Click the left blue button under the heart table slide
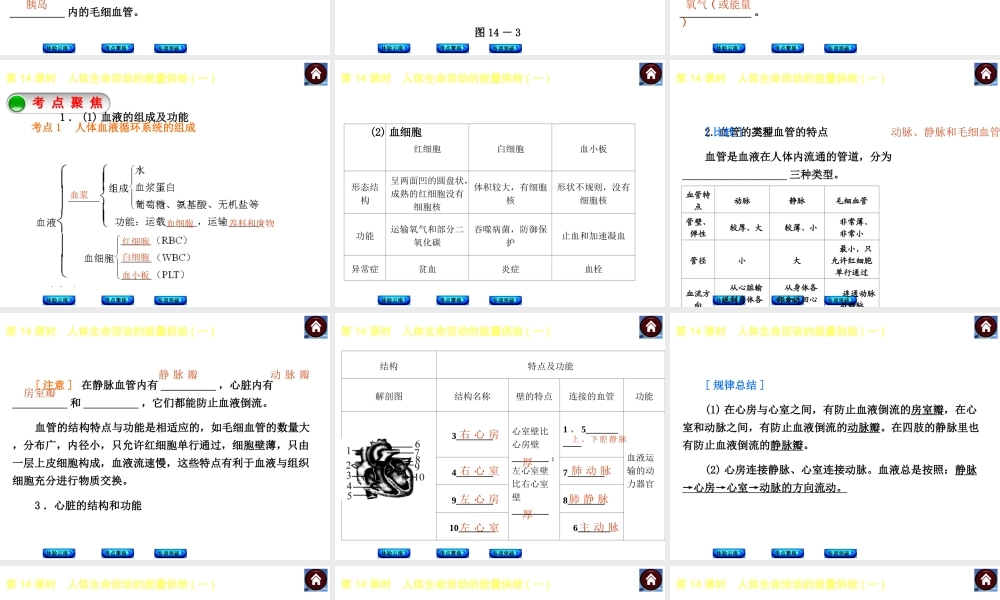1000x600 pixels. click(x=393, y=553)
